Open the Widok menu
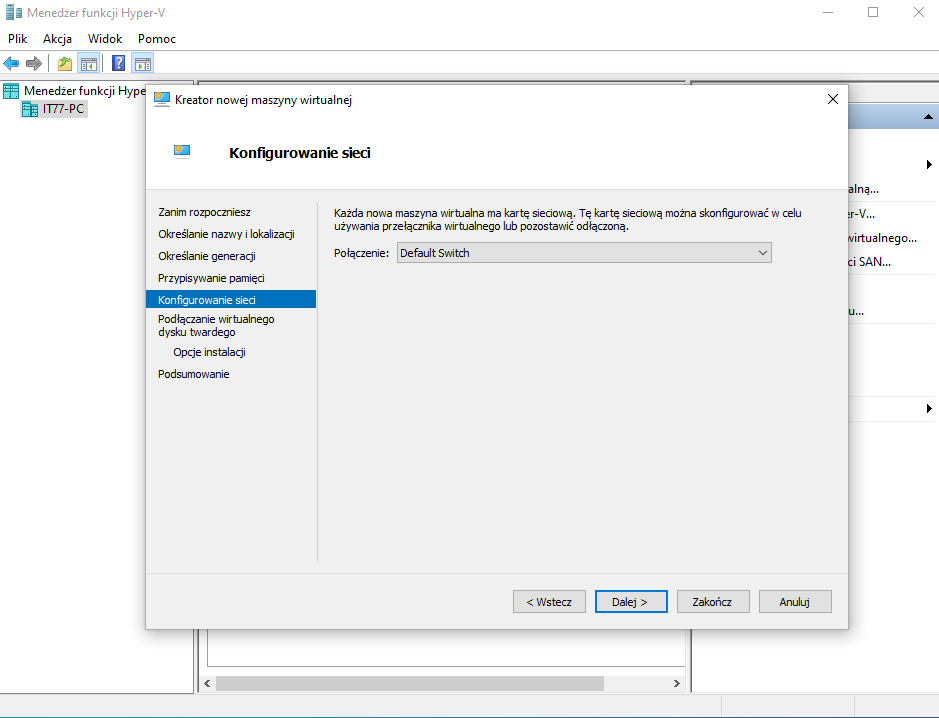Screen dimensions: 939x718 tap(105, 39)
